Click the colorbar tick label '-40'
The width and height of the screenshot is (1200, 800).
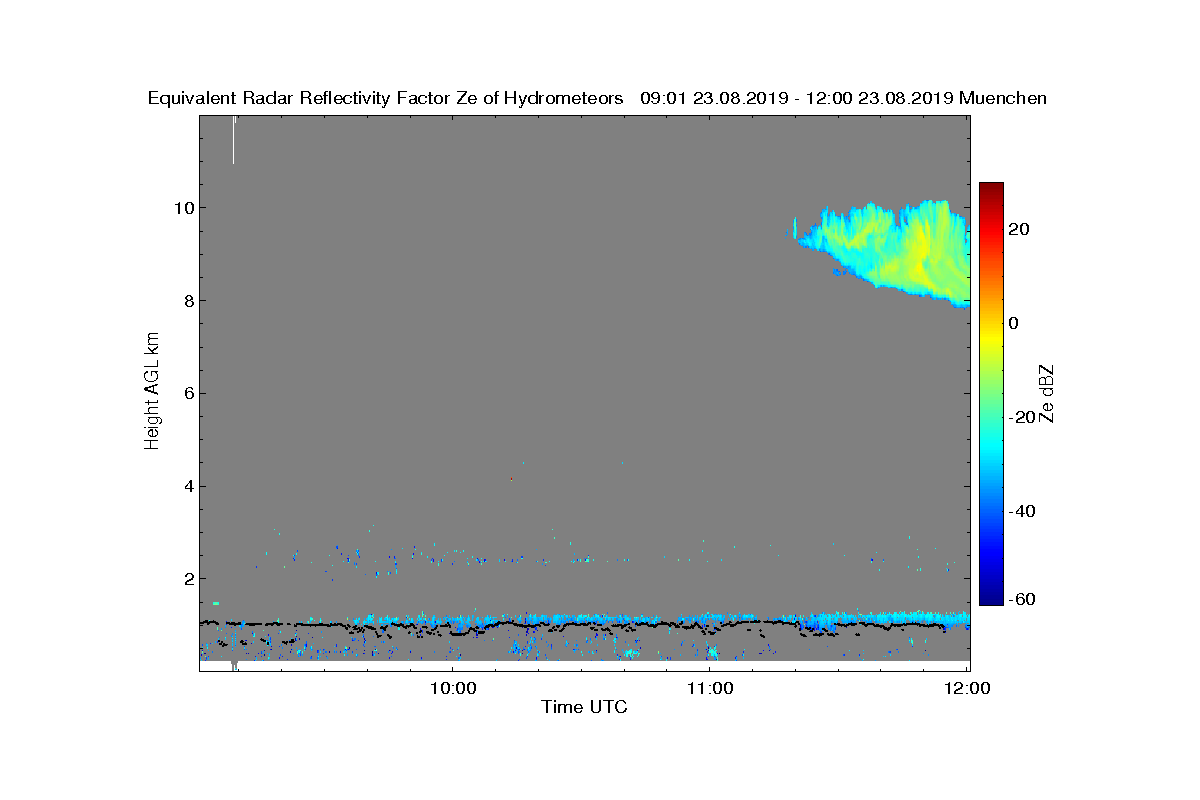pyautogui.click(x=1022, y=511)
